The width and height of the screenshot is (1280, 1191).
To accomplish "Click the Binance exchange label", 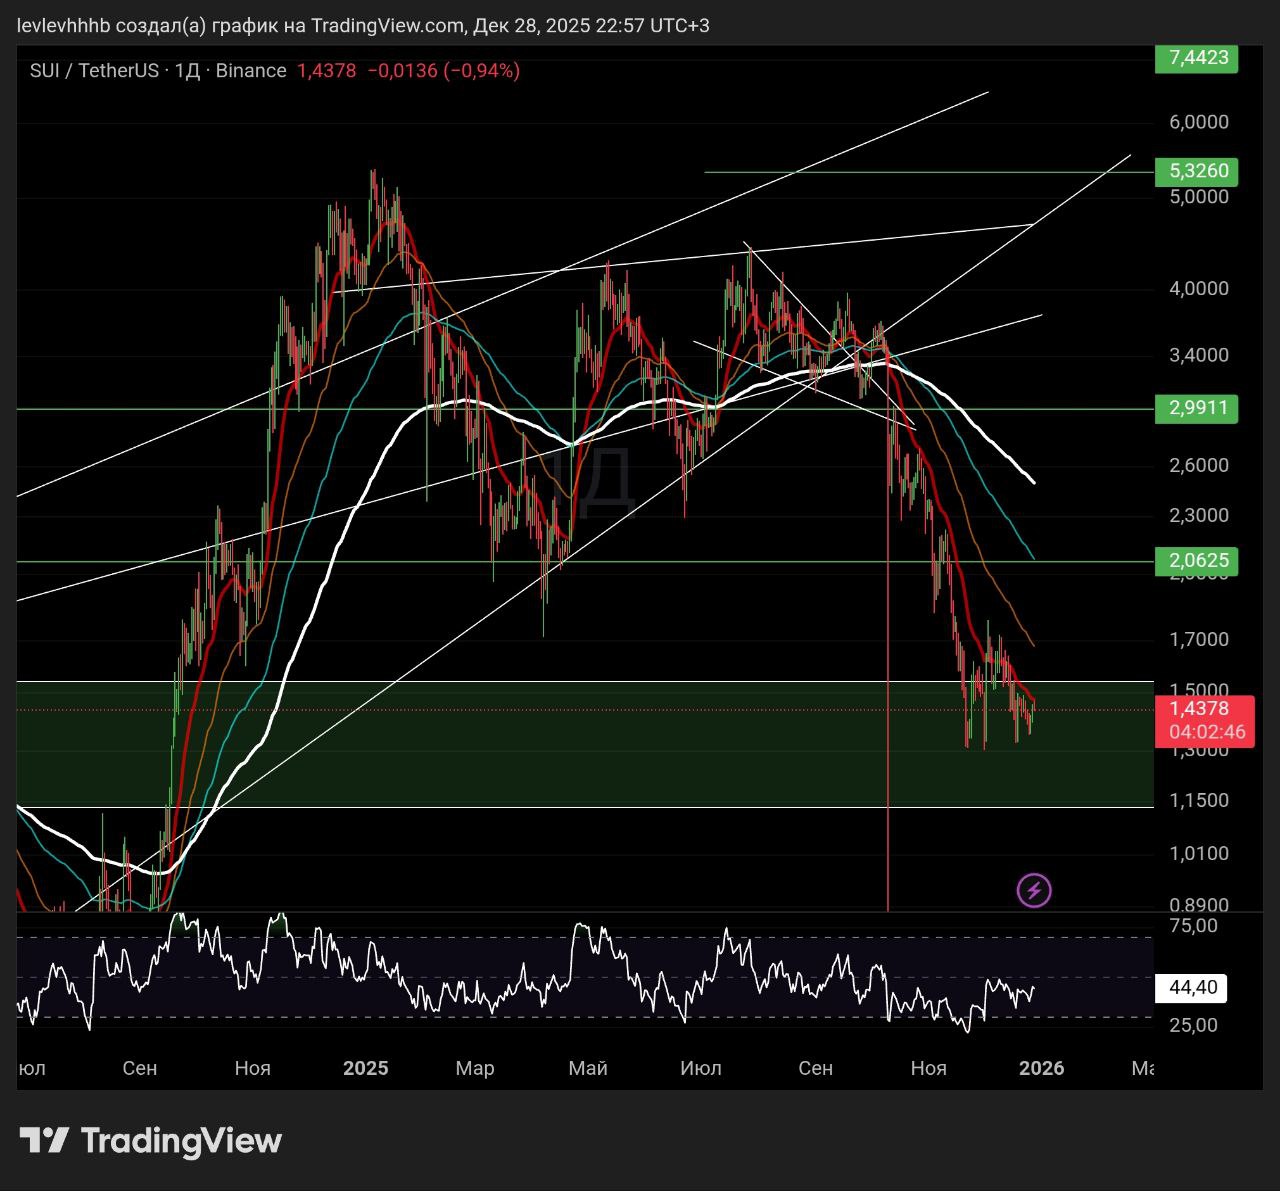I will 251,71.
